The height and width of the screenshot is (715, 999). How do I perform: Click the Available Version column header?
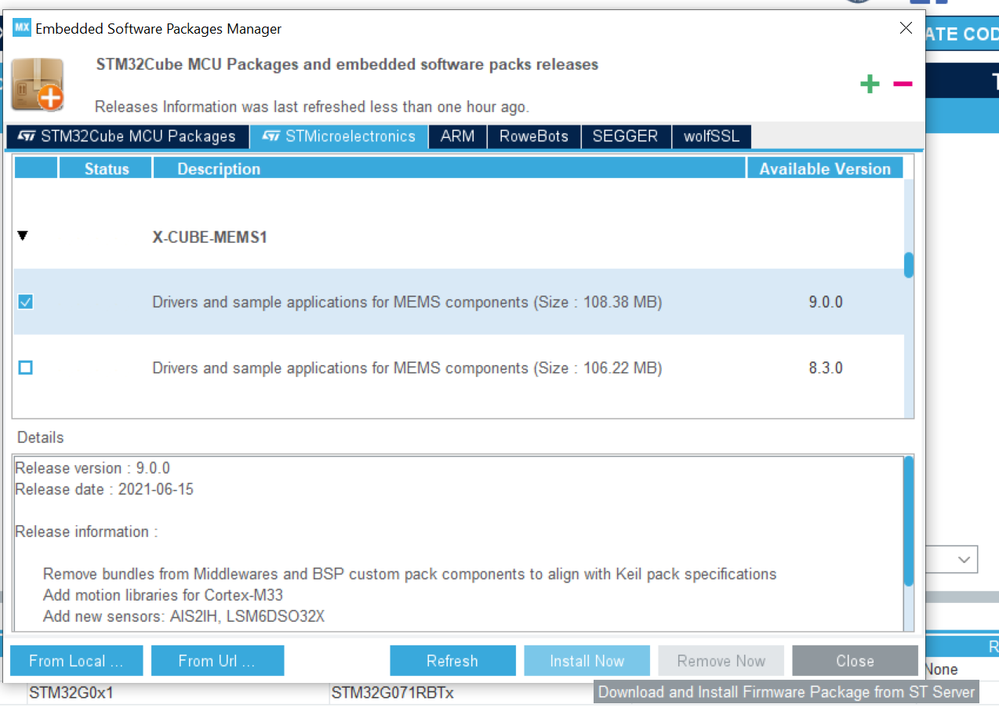click(825, 169)
